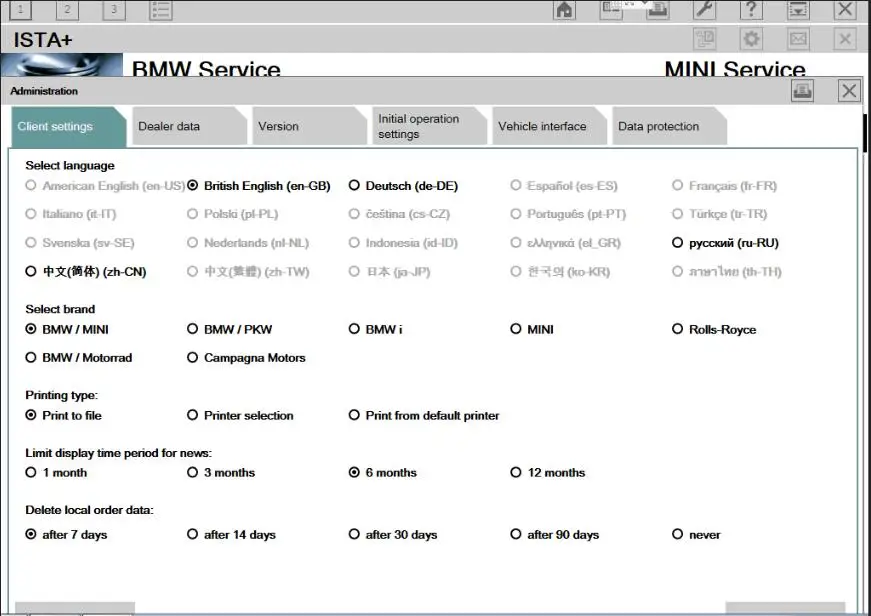Open the wrench settings icon
The height and width of the screenshot is (616, 871).
[x=704, y=9]
